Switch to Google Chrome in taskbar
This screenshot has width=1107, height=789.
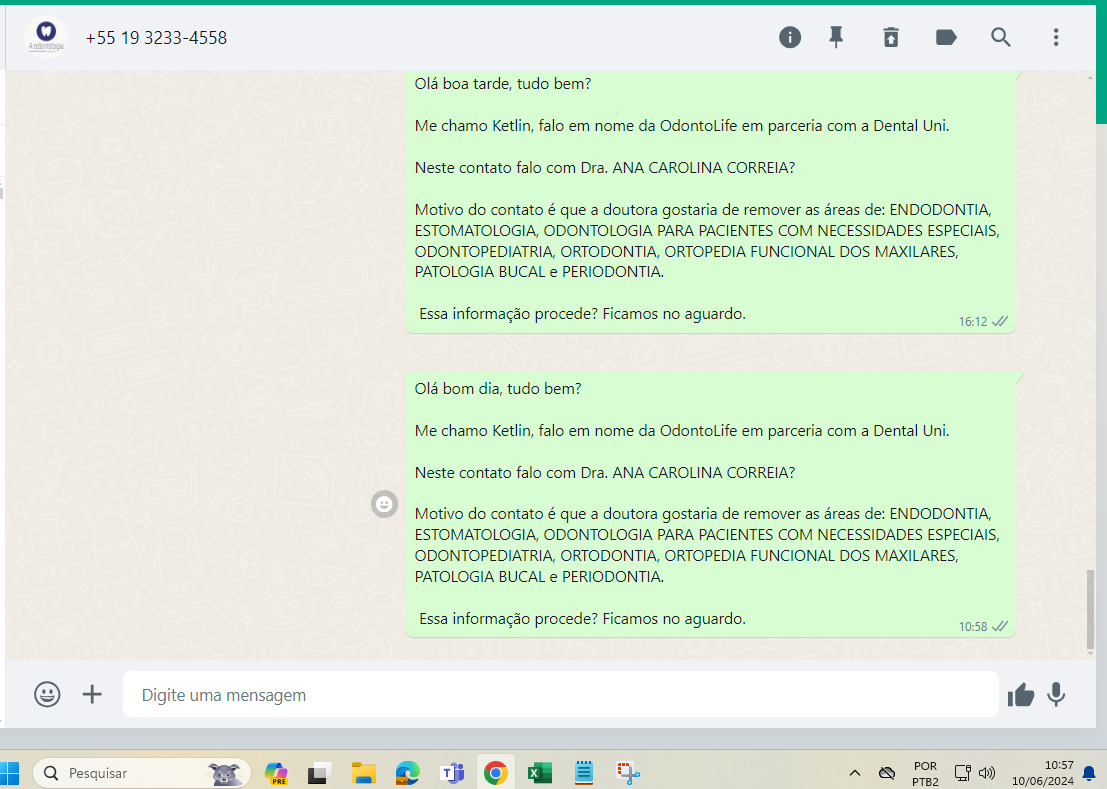(496, 773)
